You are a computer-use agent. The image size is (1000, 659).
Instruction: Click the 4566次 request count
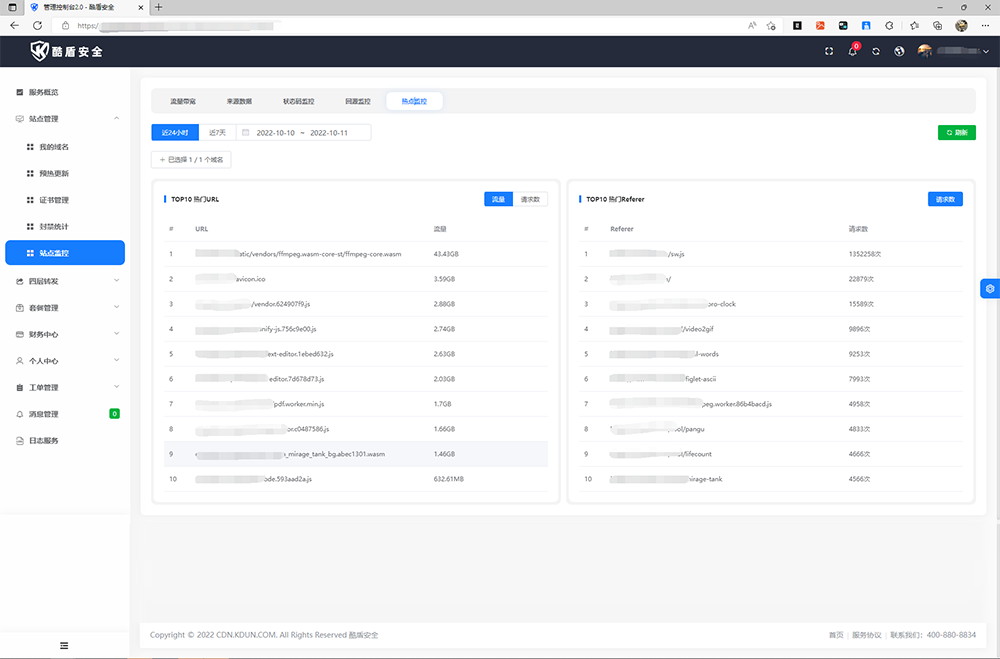tap(859, 479)
